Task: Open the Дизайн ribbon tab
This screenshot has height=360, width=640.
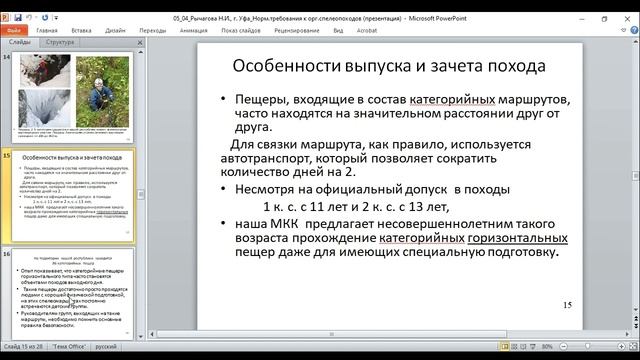Action: pos(115,30)
